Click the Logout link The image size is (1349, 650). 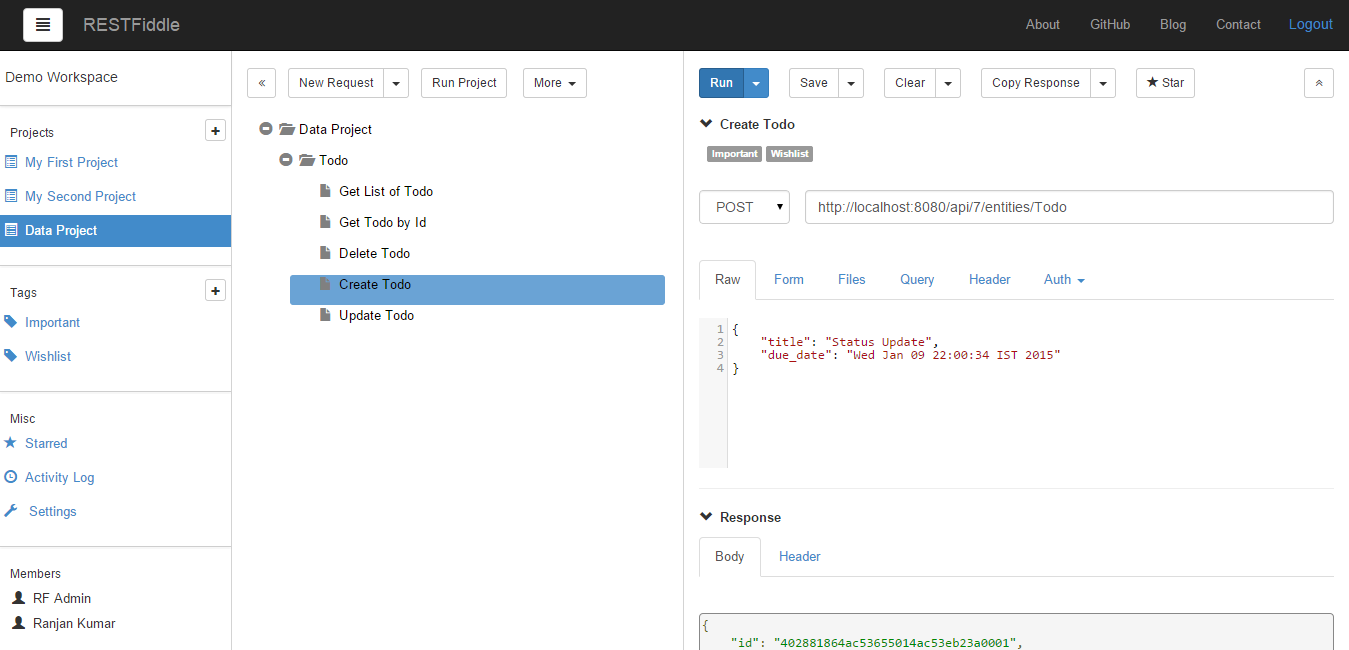click(x=1311, y=25)
